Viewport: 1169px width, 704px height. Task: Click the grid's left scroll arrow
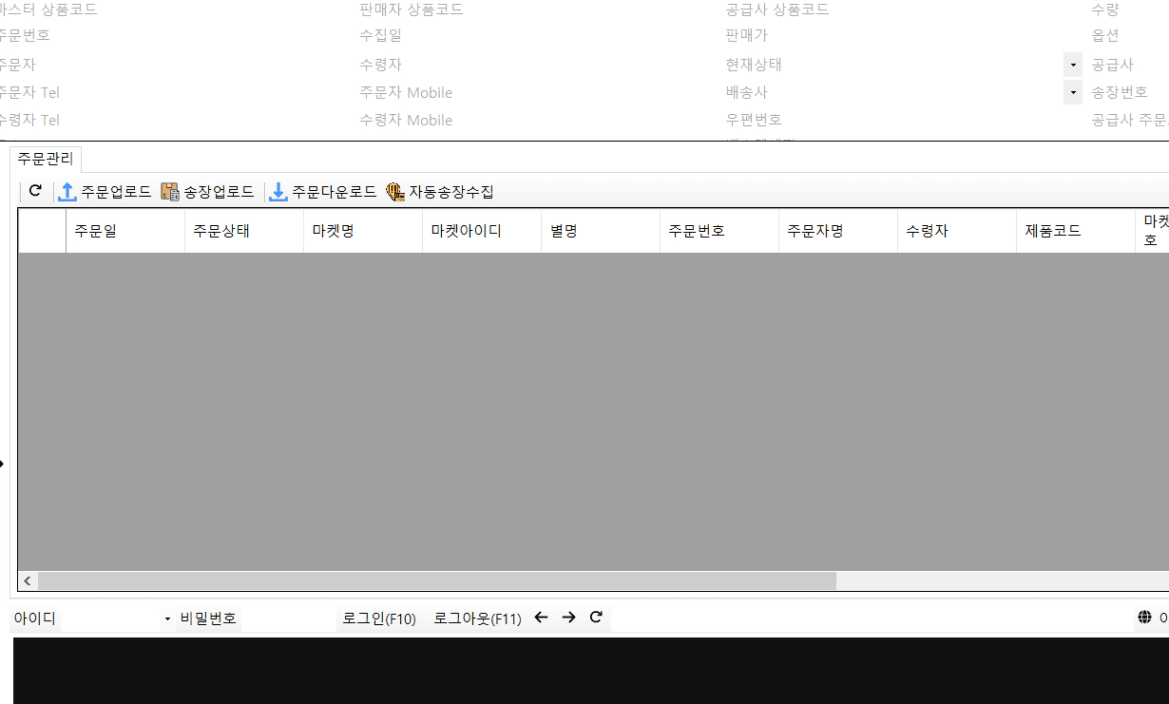click(28, 581)
